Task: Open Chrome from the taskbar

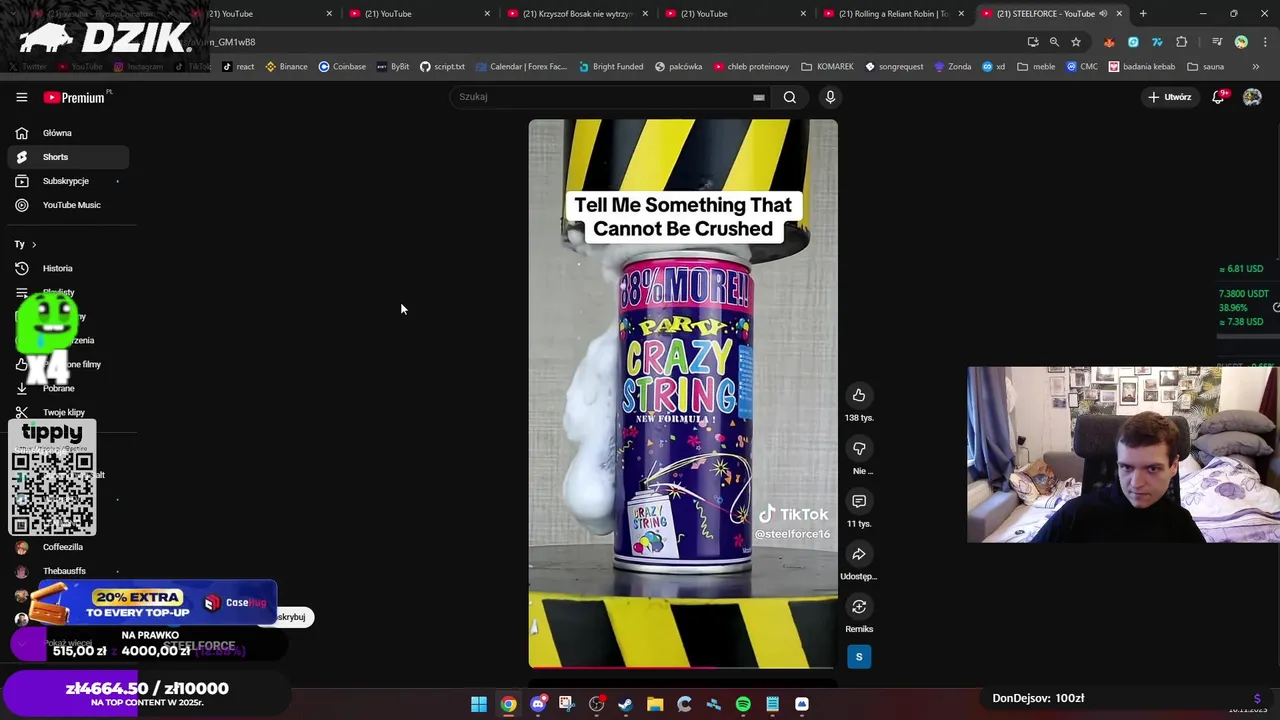Action: [x=508, y=704]
